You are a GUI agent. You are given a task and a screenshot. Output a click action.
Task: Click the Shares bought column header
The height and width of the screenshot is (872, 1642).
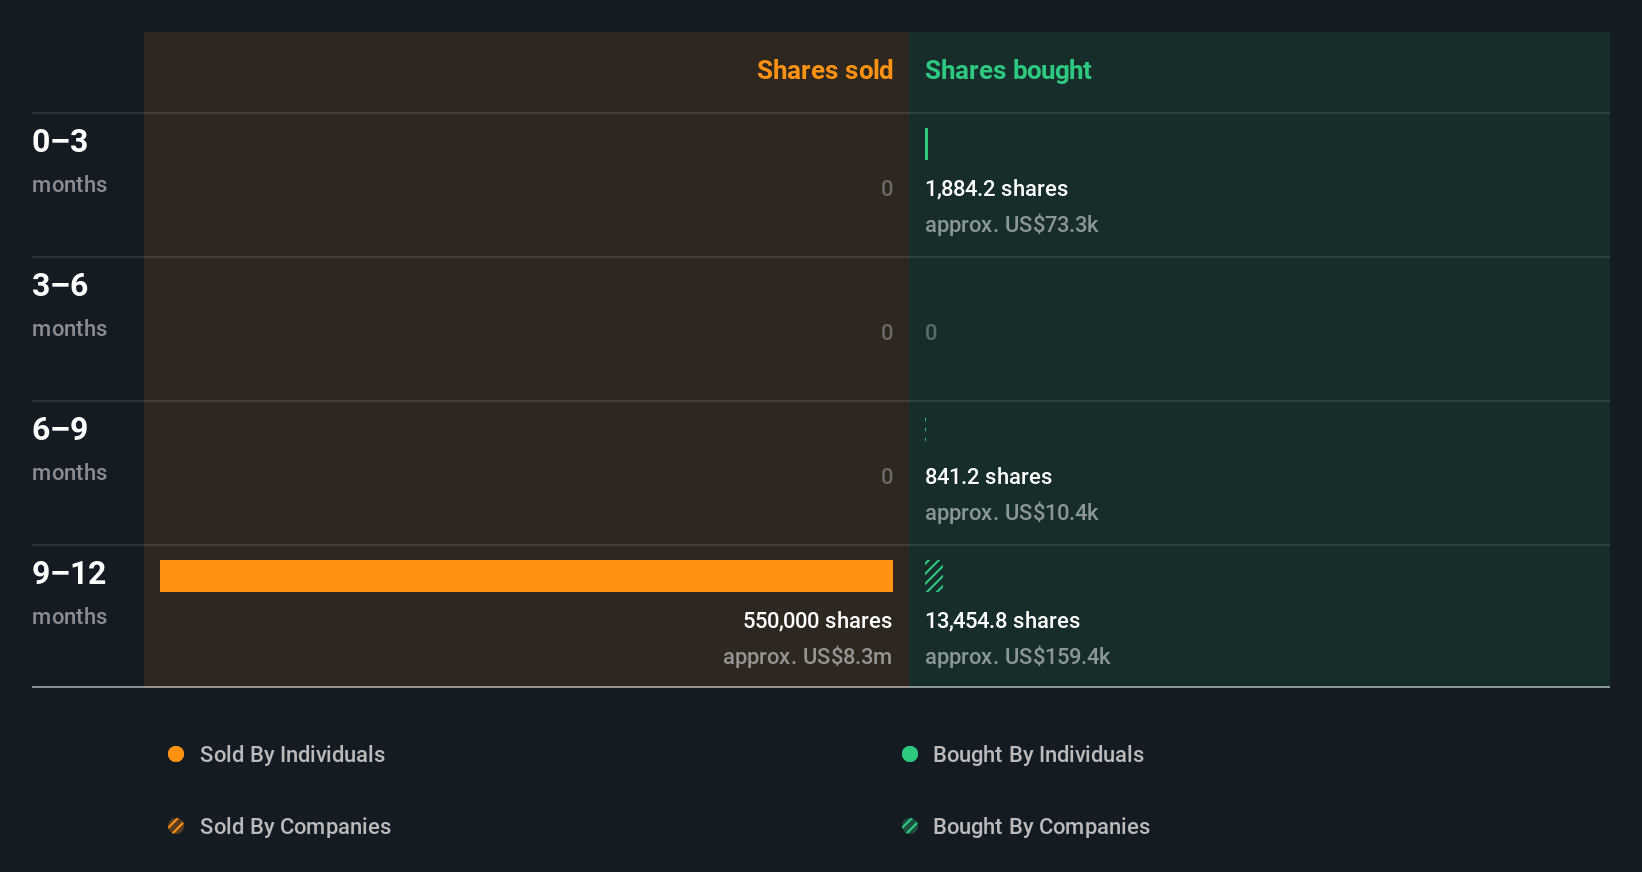(x=1008, y=70)
